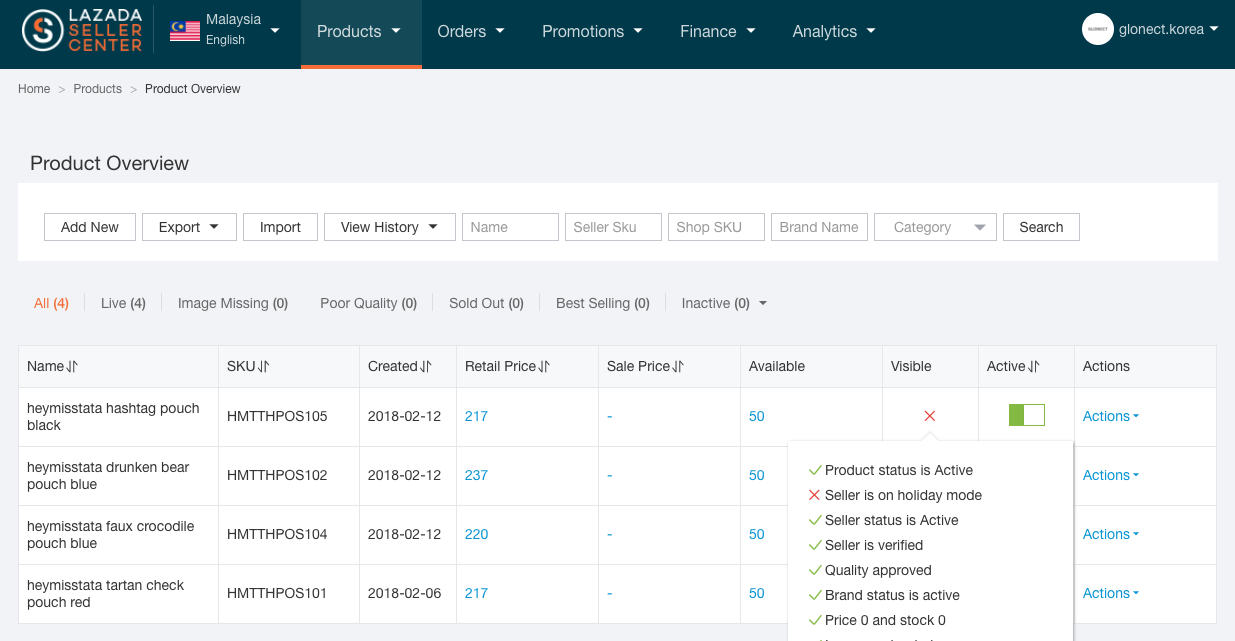Select the Poor Quality (0) tab

tap(368, 303)
